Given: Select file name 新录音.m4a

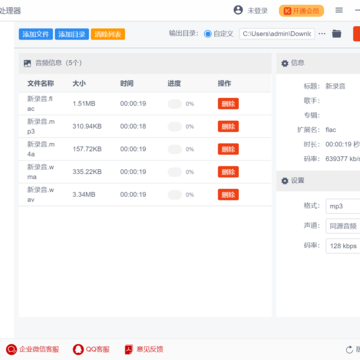Looking at the screenshot, I should pos(41,149).
